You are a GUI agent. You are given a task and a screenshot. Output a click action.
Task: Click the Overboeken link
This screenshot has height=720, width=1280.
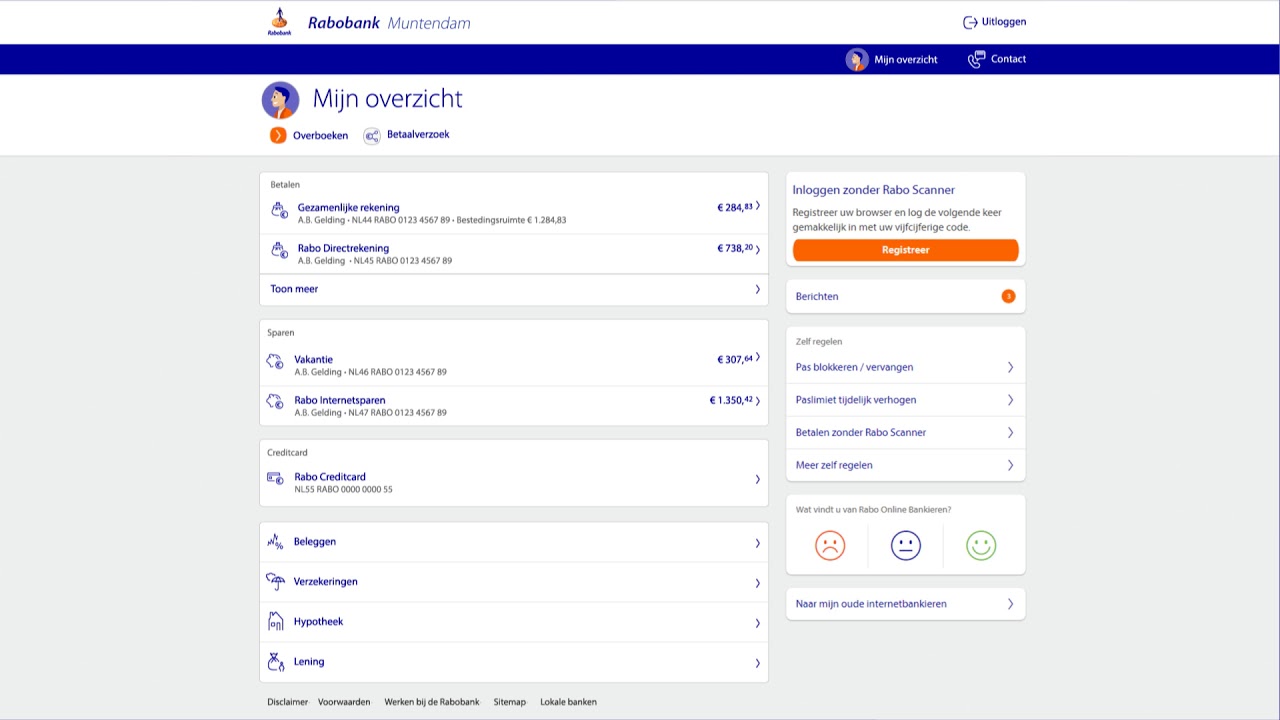tap(320, 136)
